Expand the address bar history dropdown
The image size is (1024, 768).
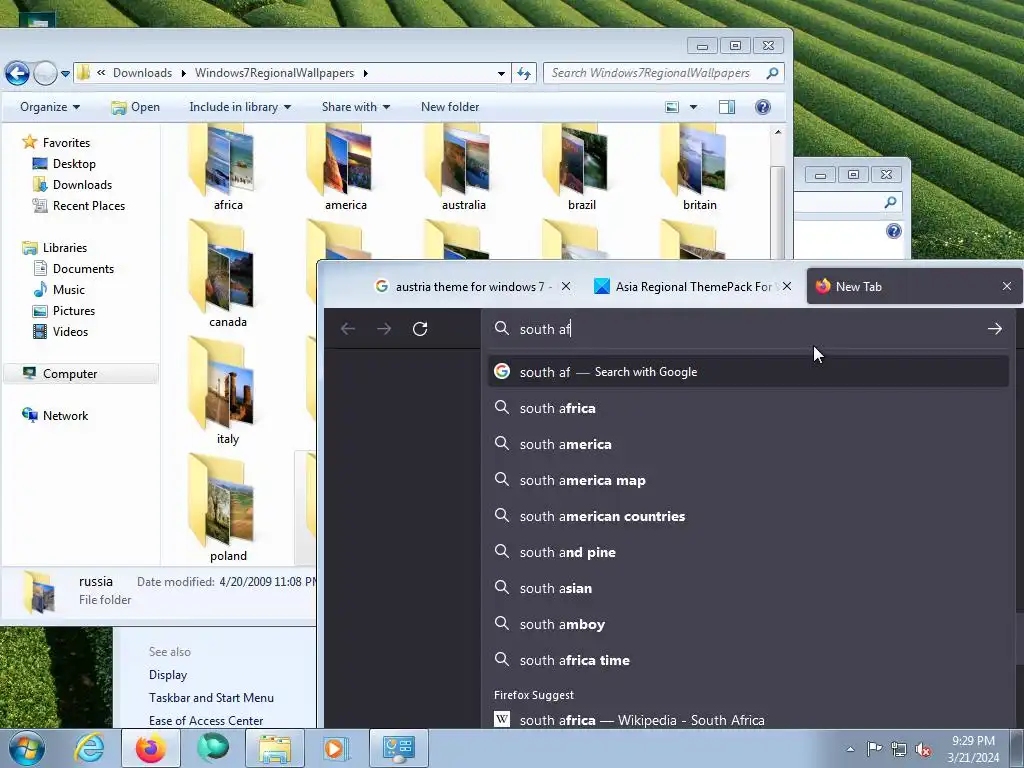501,73
